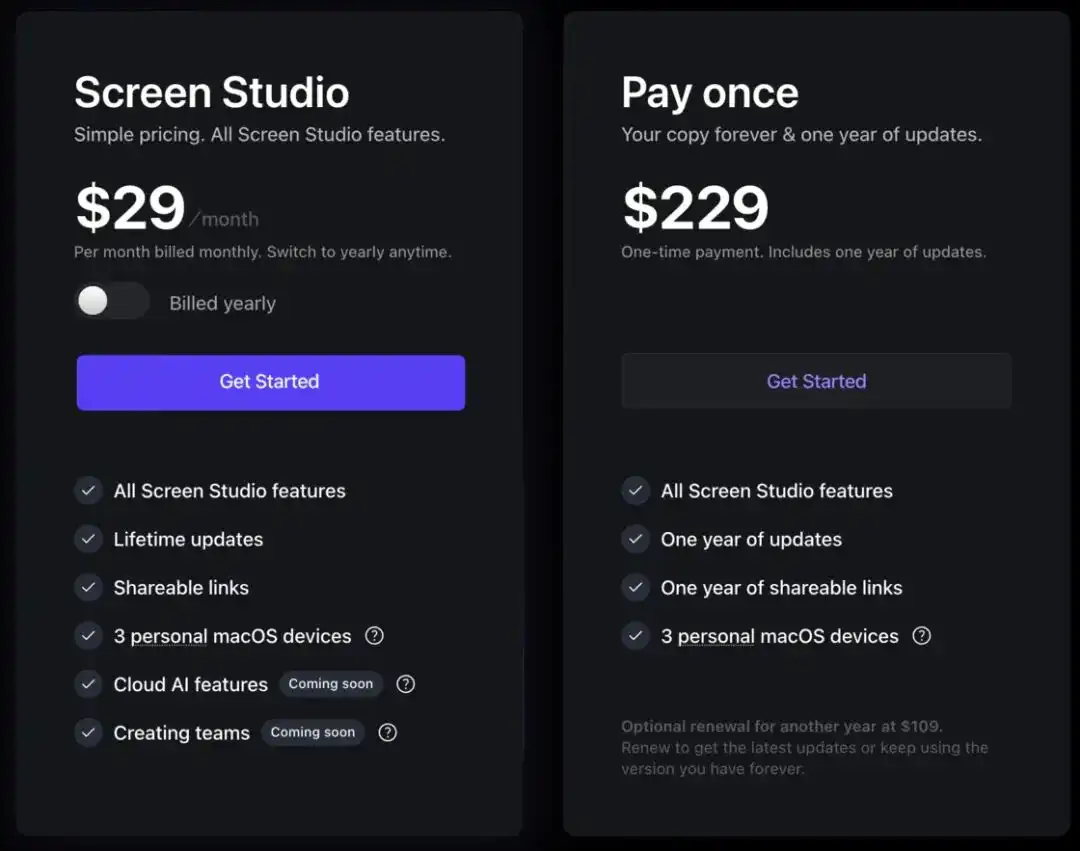The image size is (1080, 851).
Task: Click the Pay once plan heading
Action: tap(710, 93)
